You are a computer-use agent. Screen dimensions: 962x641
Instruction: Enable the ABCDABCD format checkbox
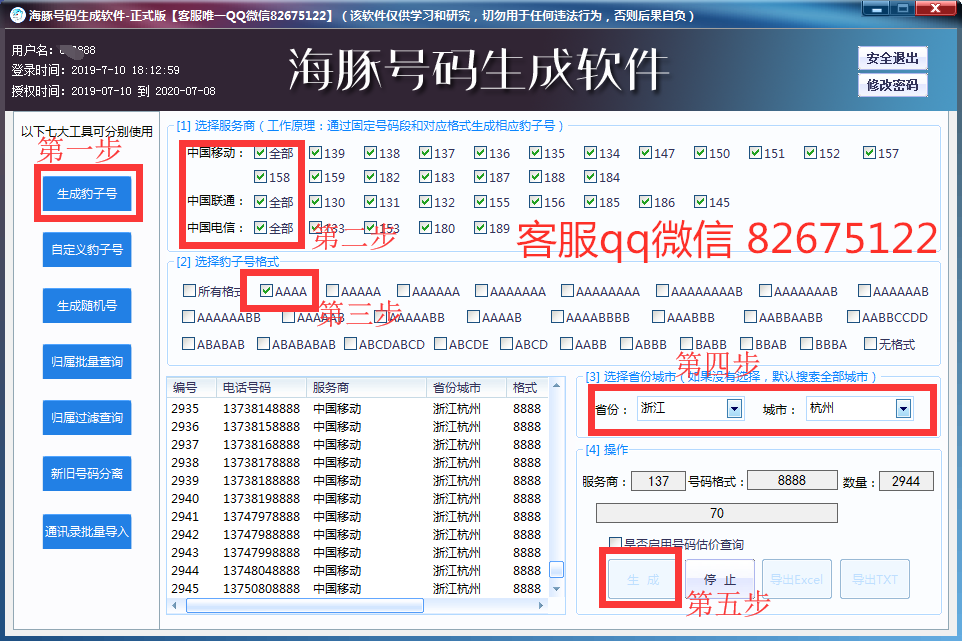tap(351, 344)
